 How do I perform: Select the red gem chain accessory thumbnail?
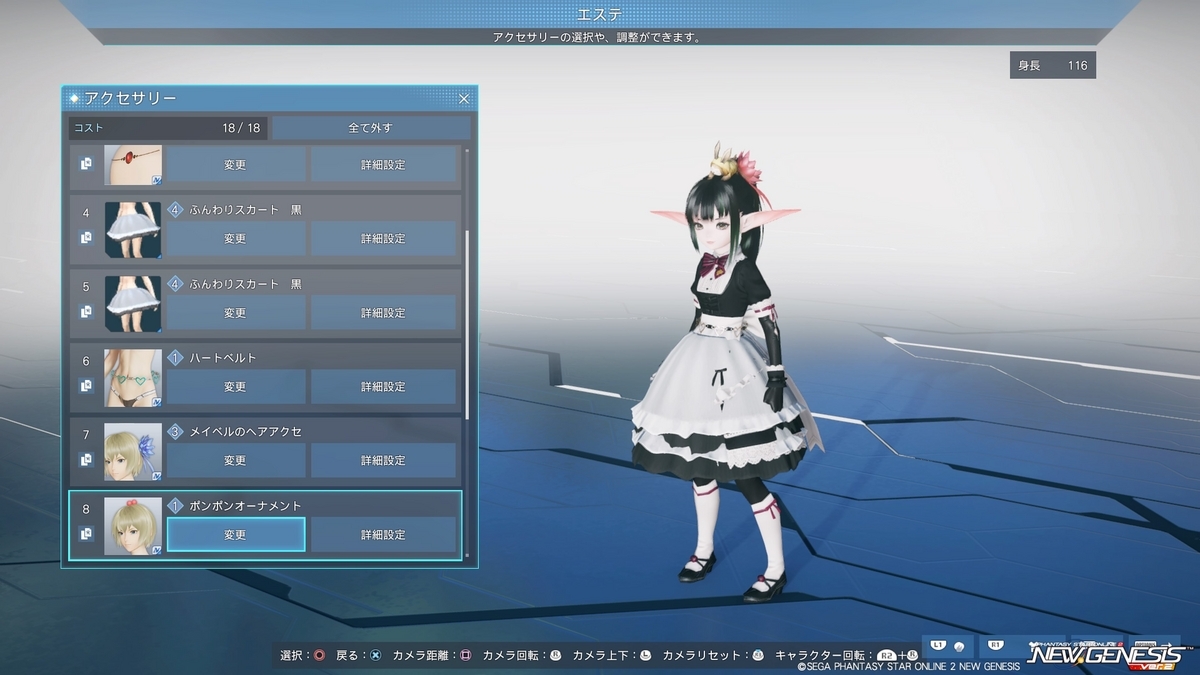point(133,164)
